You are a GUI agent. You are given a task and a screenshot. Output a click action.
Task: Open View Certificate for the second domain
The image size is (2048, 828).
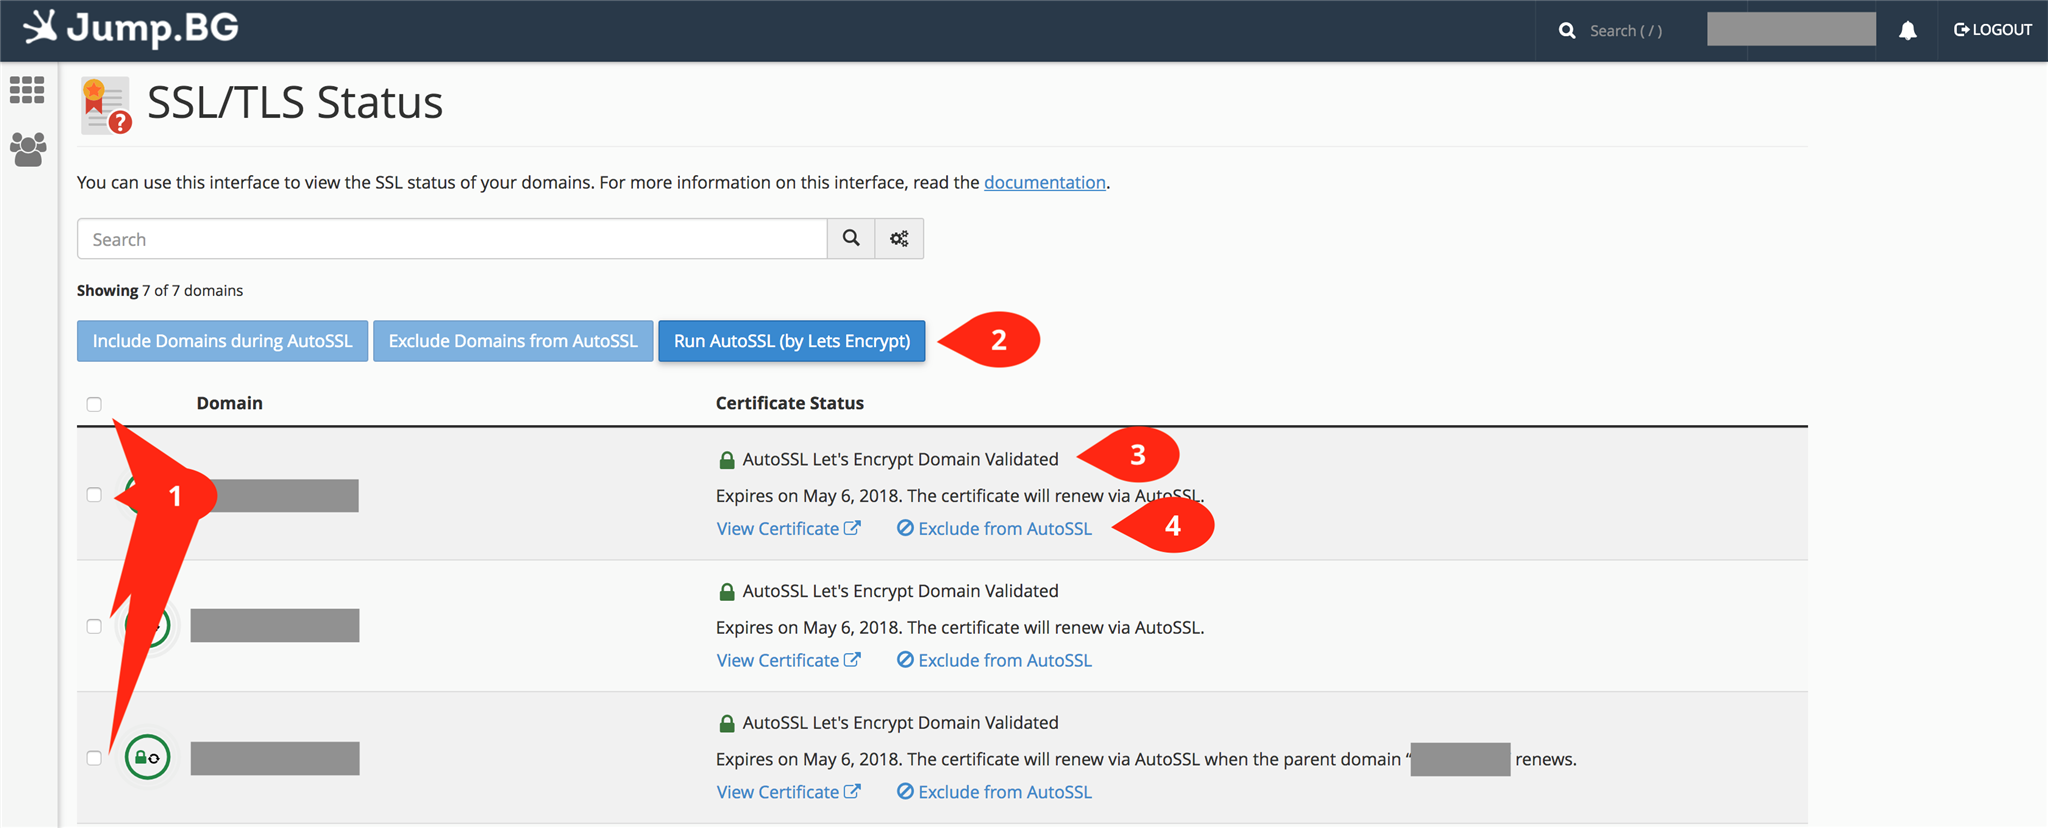tap(788, 660)
